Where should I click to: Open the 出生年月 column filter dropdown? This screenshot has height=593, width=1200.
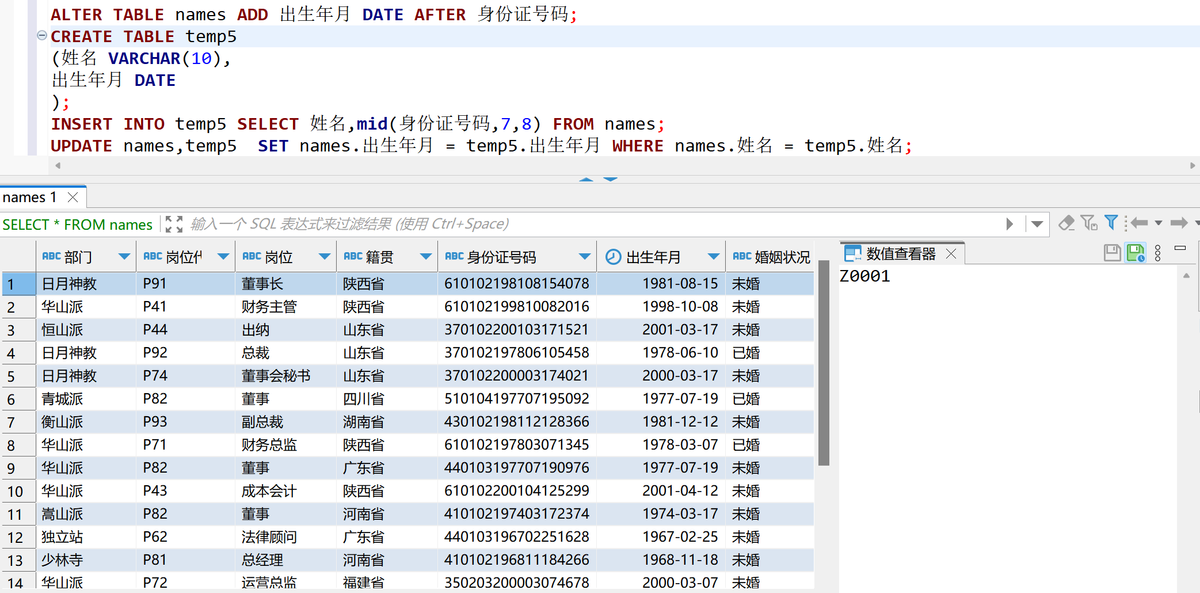[713, 257]
